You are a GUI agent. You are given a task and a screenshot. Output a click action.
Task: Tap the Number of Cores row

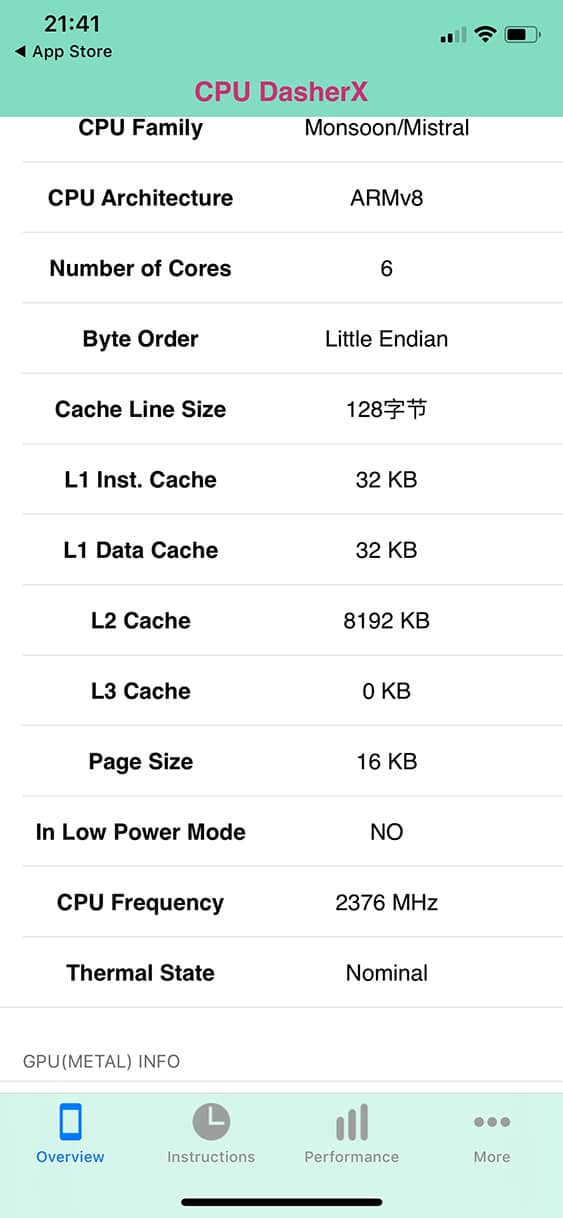[281, 268]
